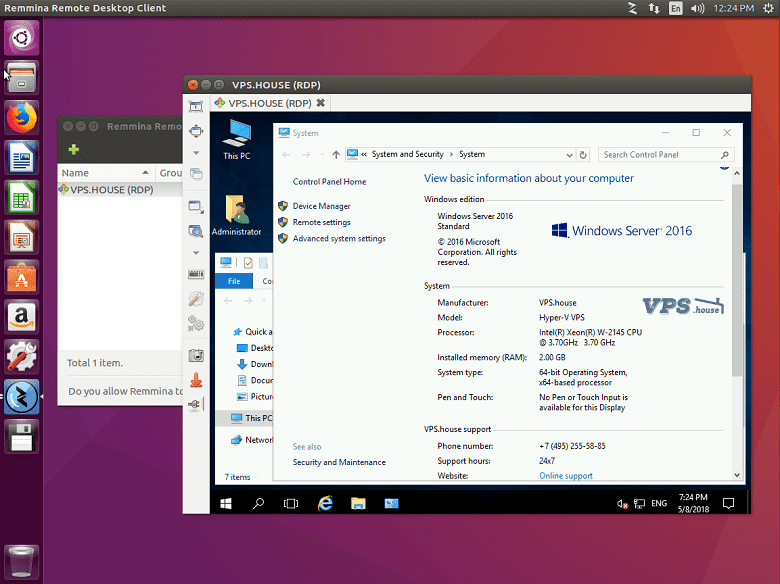The image size is (780, 584).
Task: Click Explorer properties checkmark quick-access icon
Action: point(248,263)
